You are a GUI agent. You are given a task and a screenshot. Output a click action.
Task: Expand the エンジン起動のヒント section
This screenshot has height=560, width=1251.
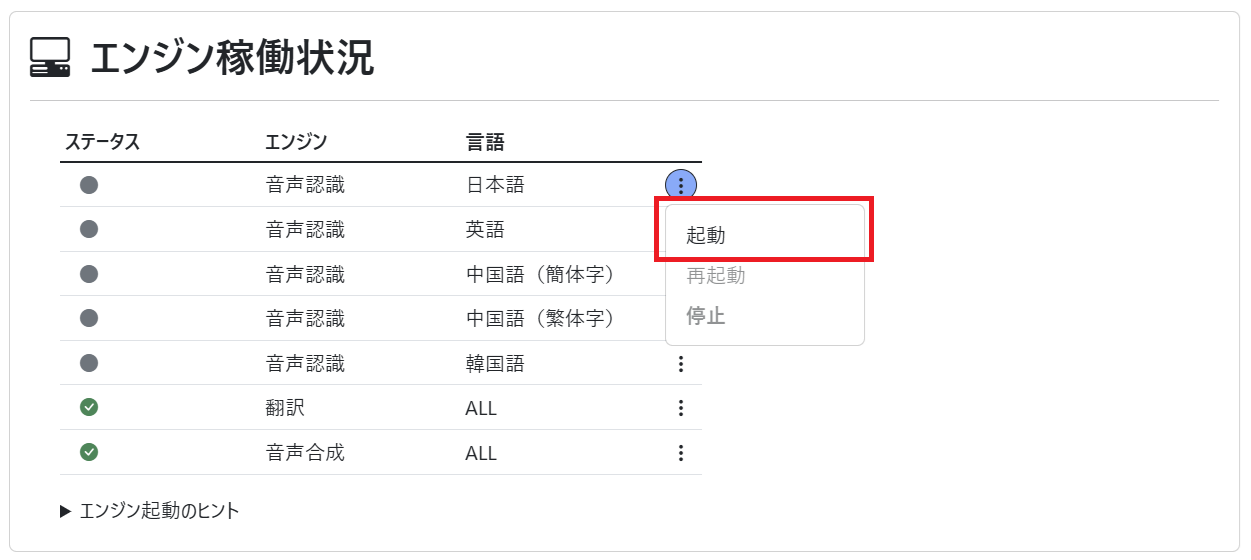point(150,511)
